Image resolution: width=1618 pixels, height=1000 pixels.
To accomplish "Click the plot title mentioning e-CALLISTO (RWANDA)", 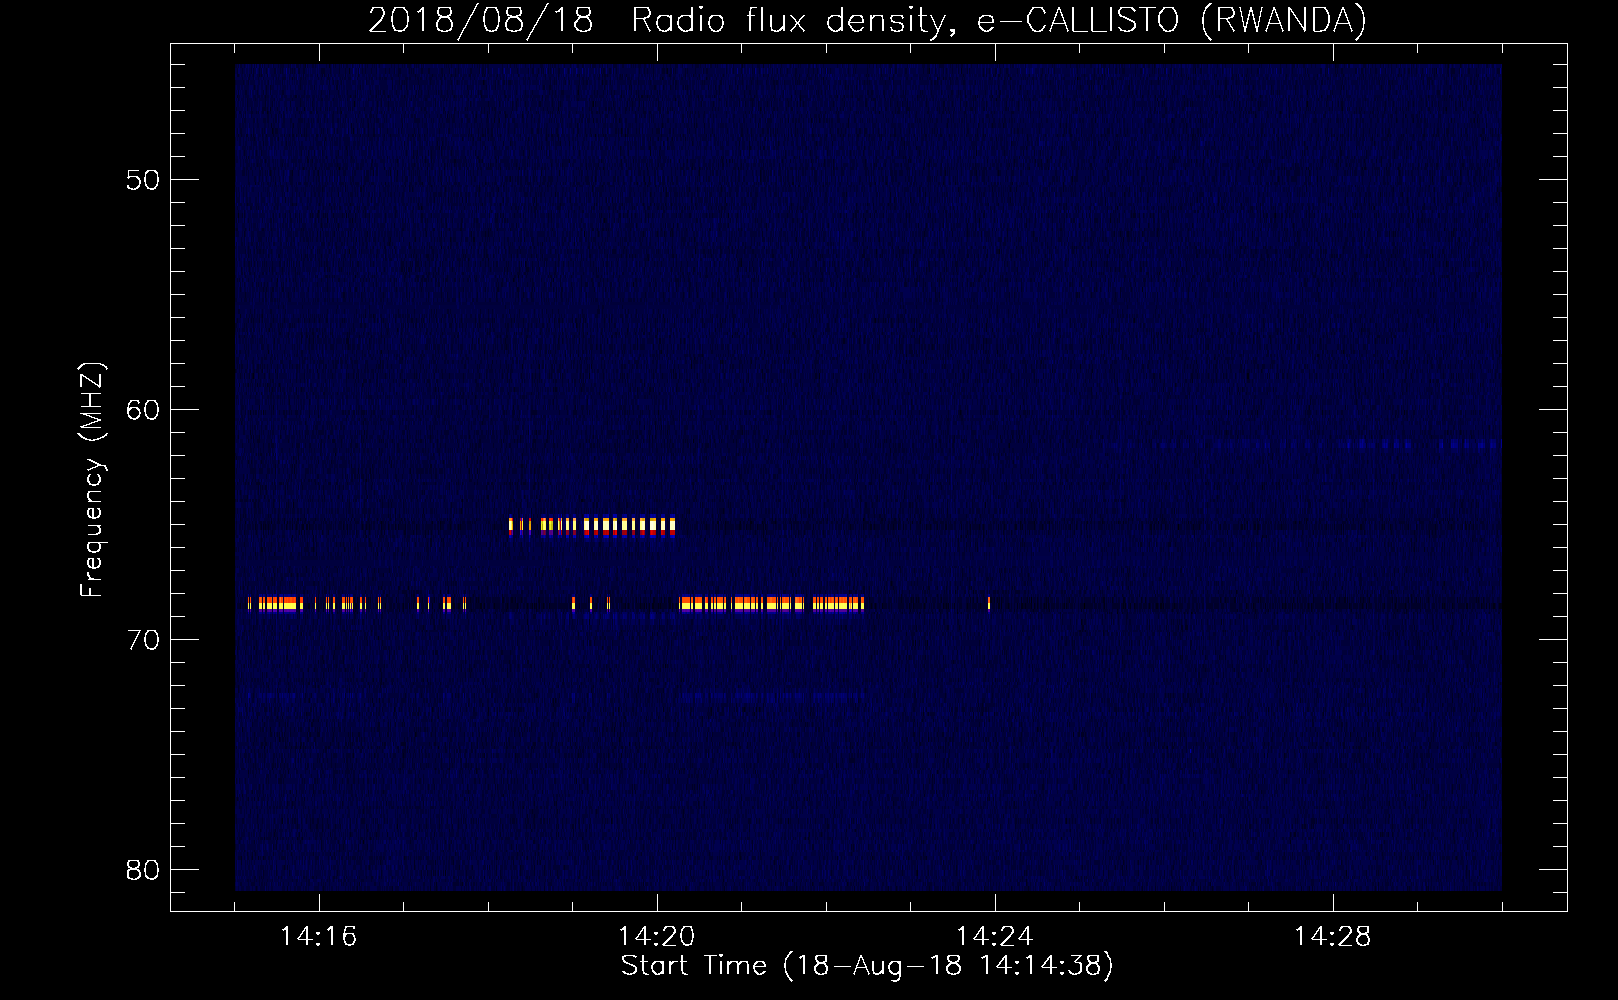I will tap(867, 20).
